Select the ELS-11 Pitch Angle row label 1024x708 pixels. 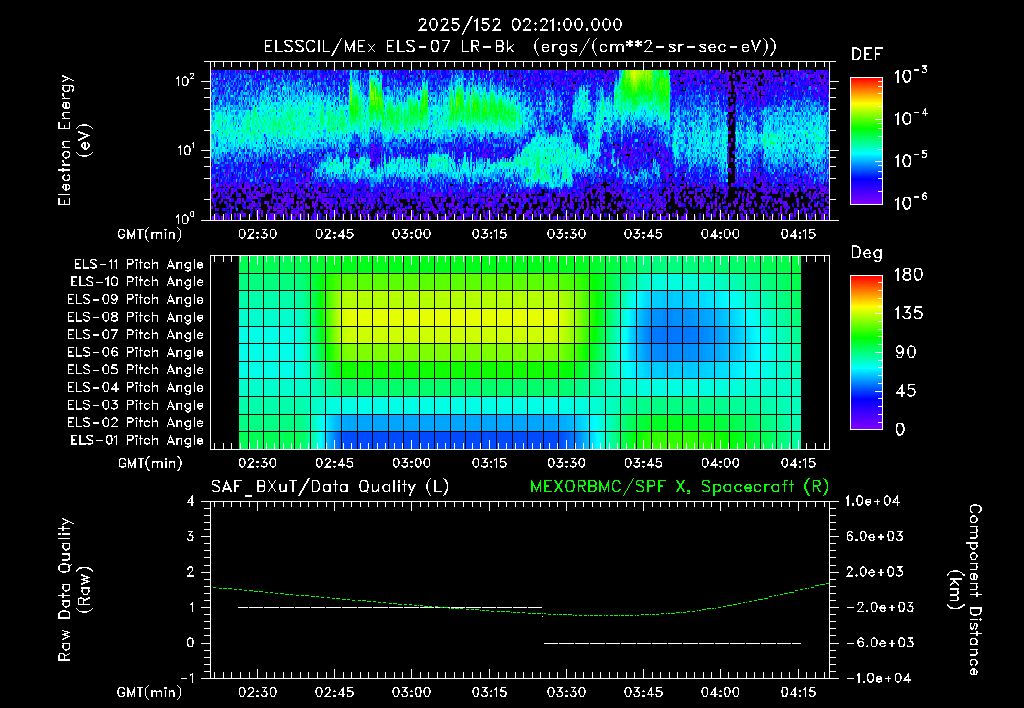pos(138,265)
